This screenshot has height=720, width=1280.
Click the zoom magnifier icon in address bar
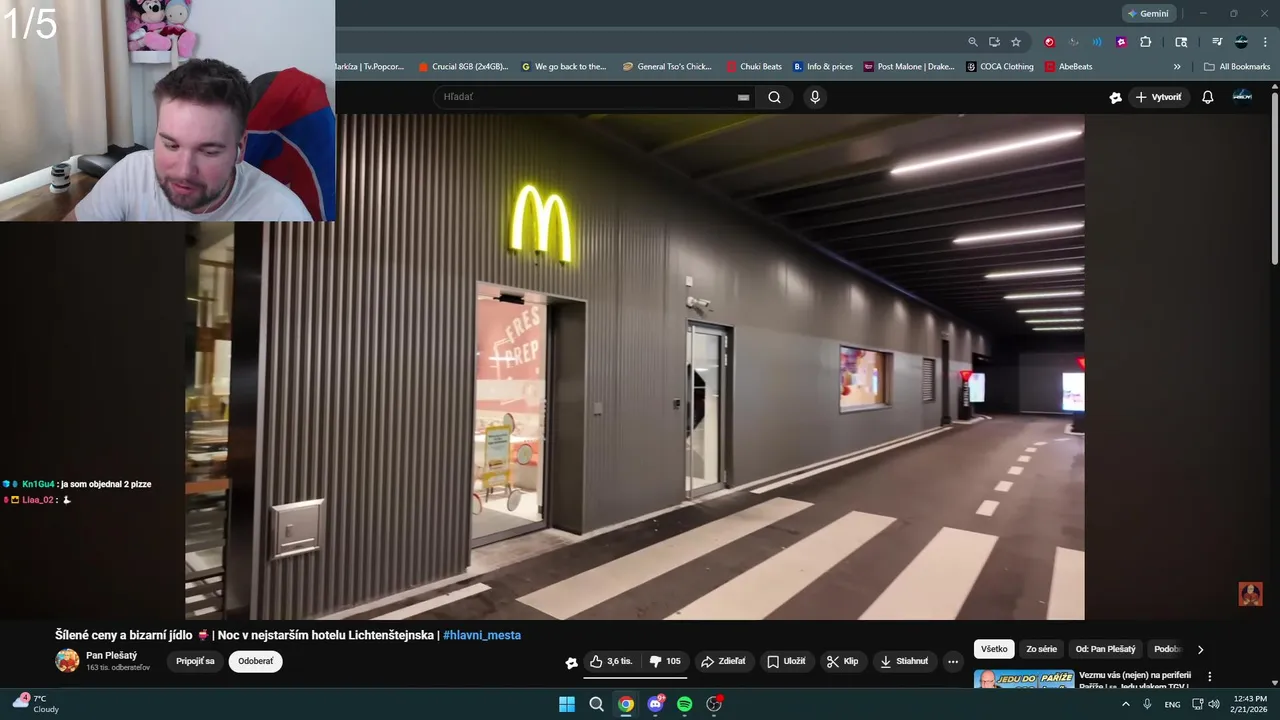[973, 42]
